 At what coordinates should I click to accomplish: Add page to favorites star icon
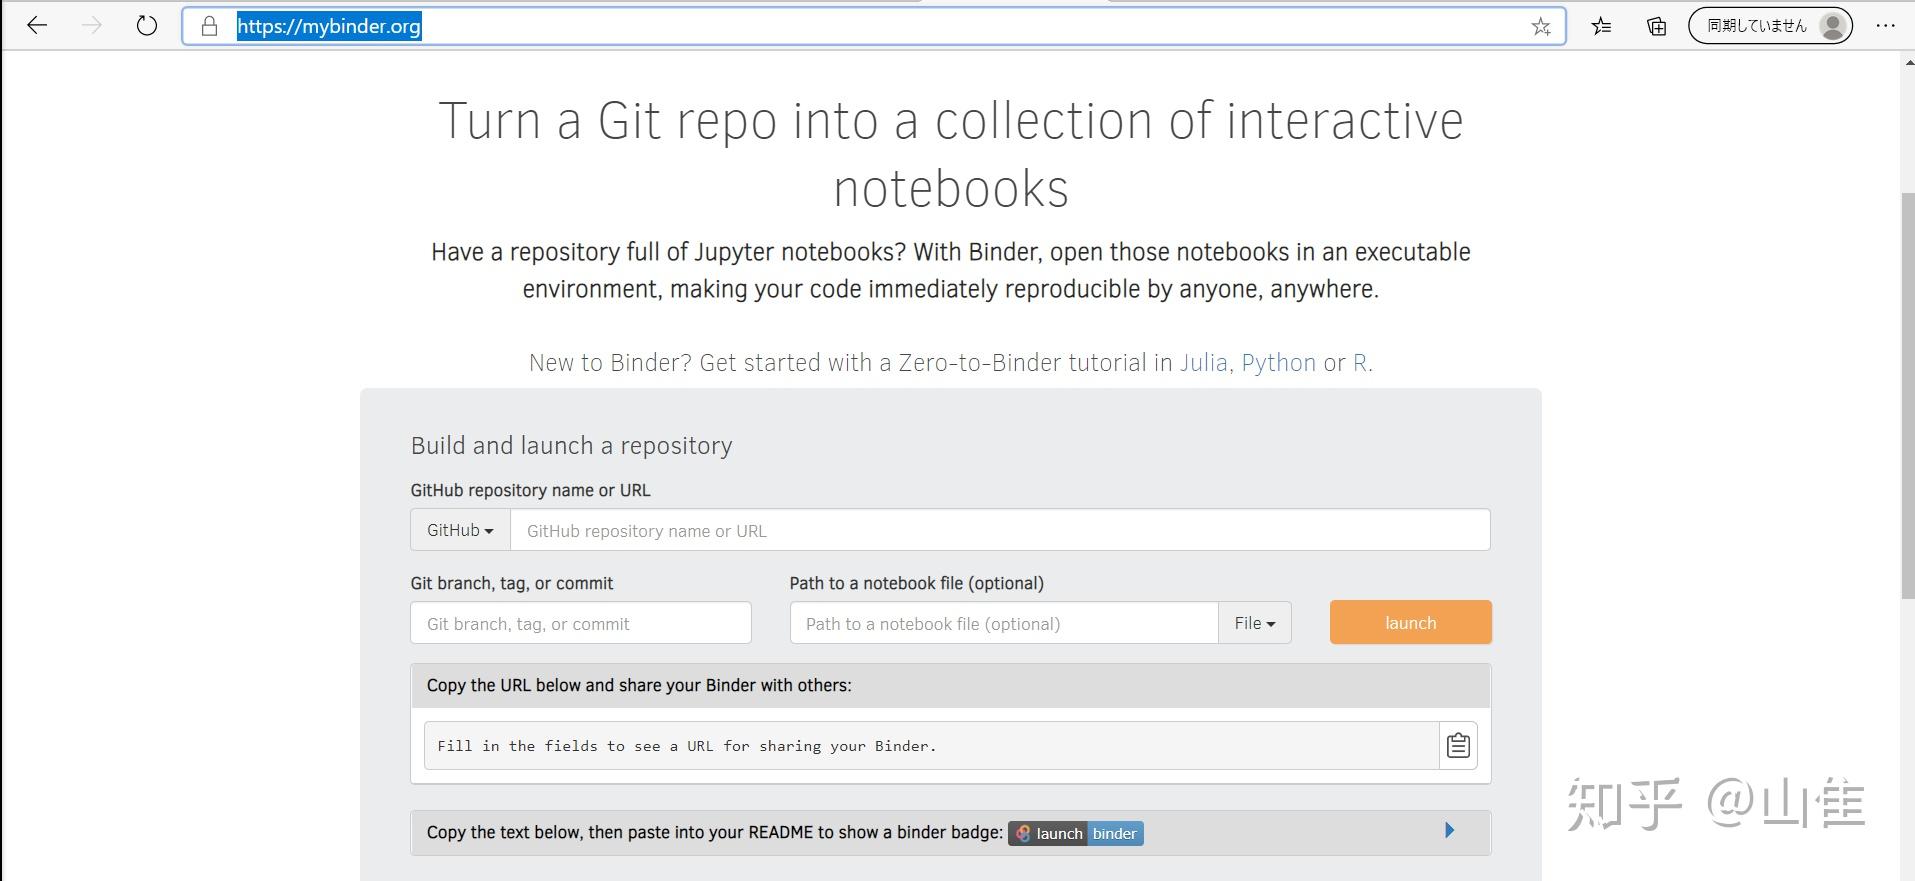(x=1541, y=27)
